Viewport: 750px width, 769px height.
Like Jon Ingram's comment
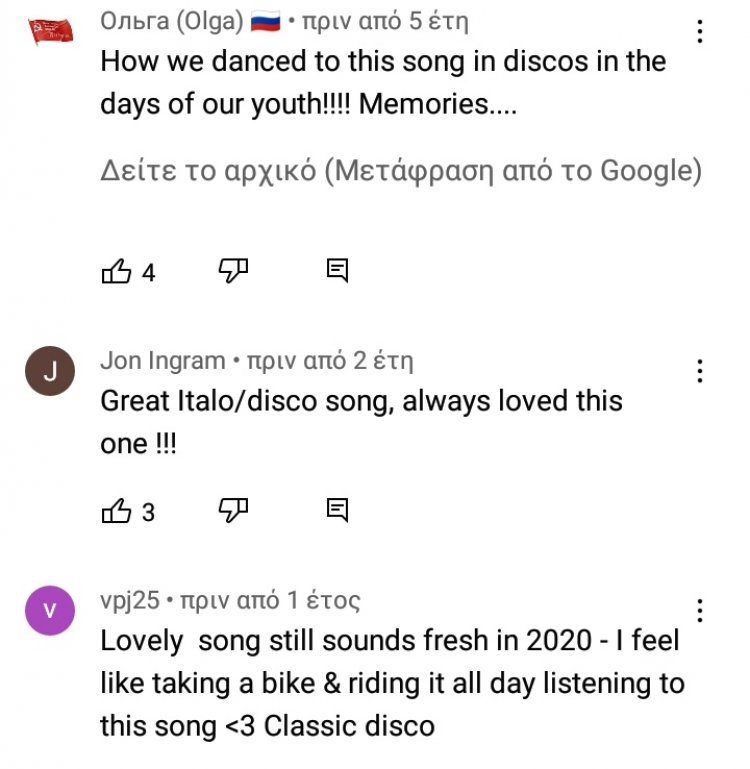click(x=117, y=511)
